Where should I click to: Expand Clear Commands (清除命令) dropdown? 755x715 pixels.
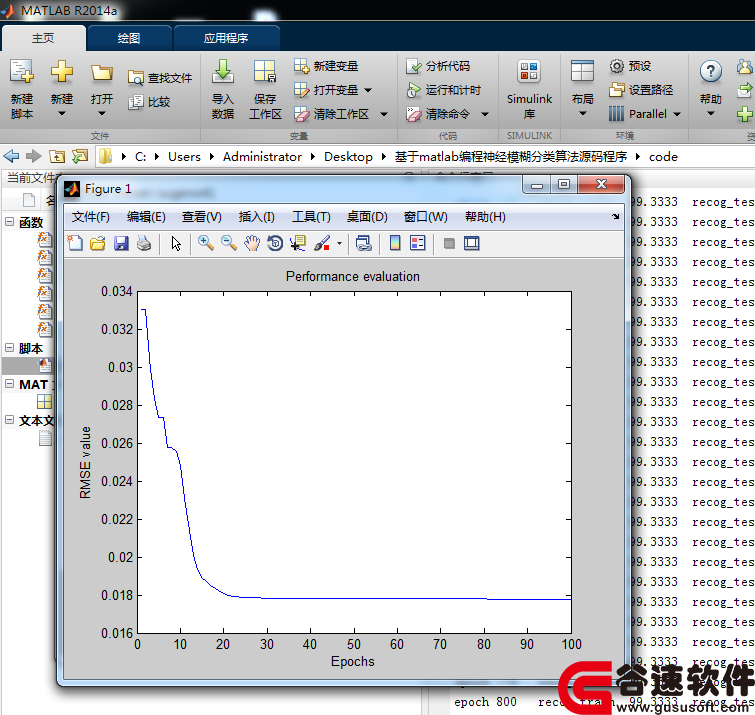(x=485, y=114)
